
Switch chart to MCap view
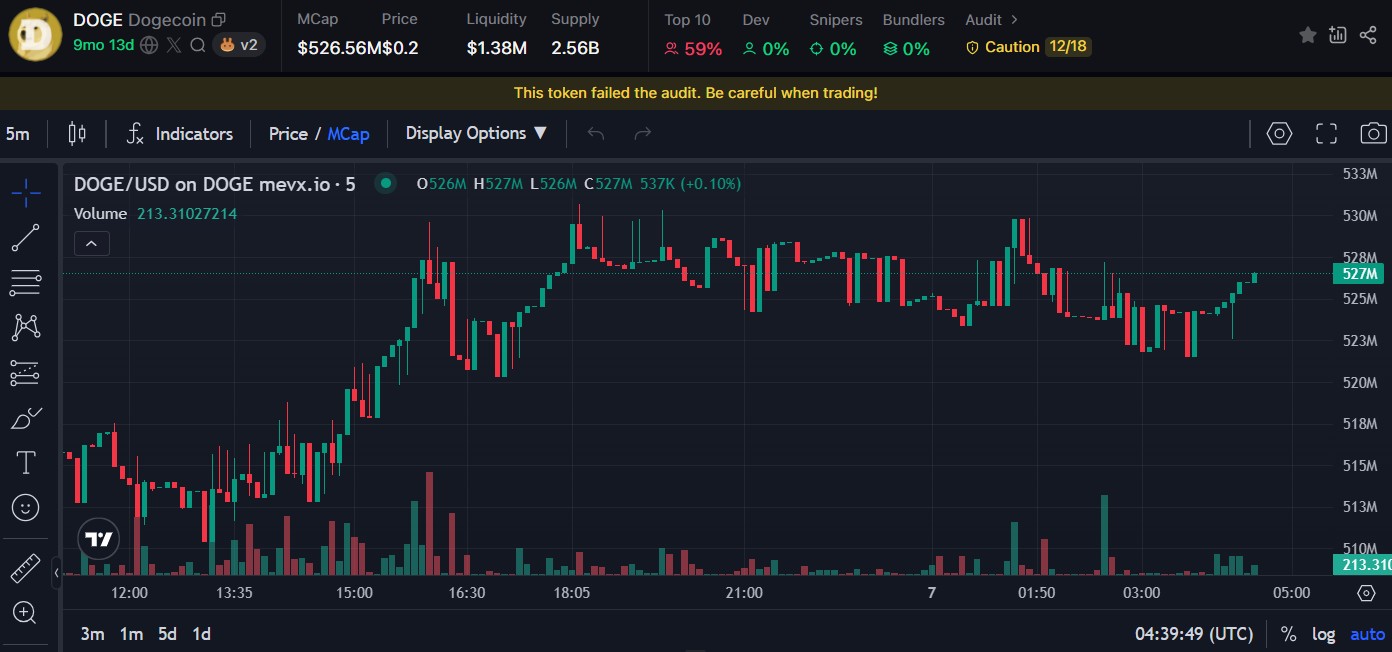click(x=348, y=134)
